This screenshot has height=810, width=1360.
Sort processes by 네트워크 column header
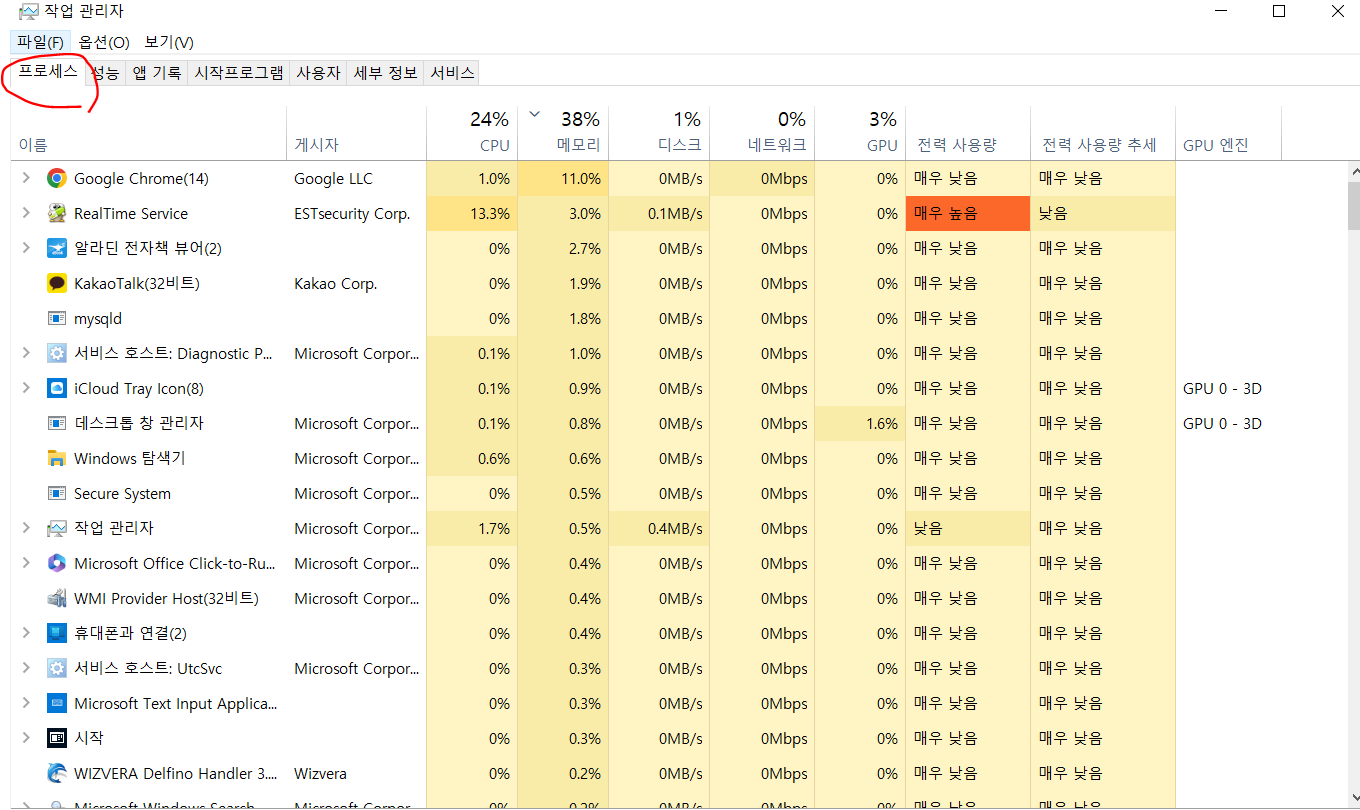tap(762, 133)
